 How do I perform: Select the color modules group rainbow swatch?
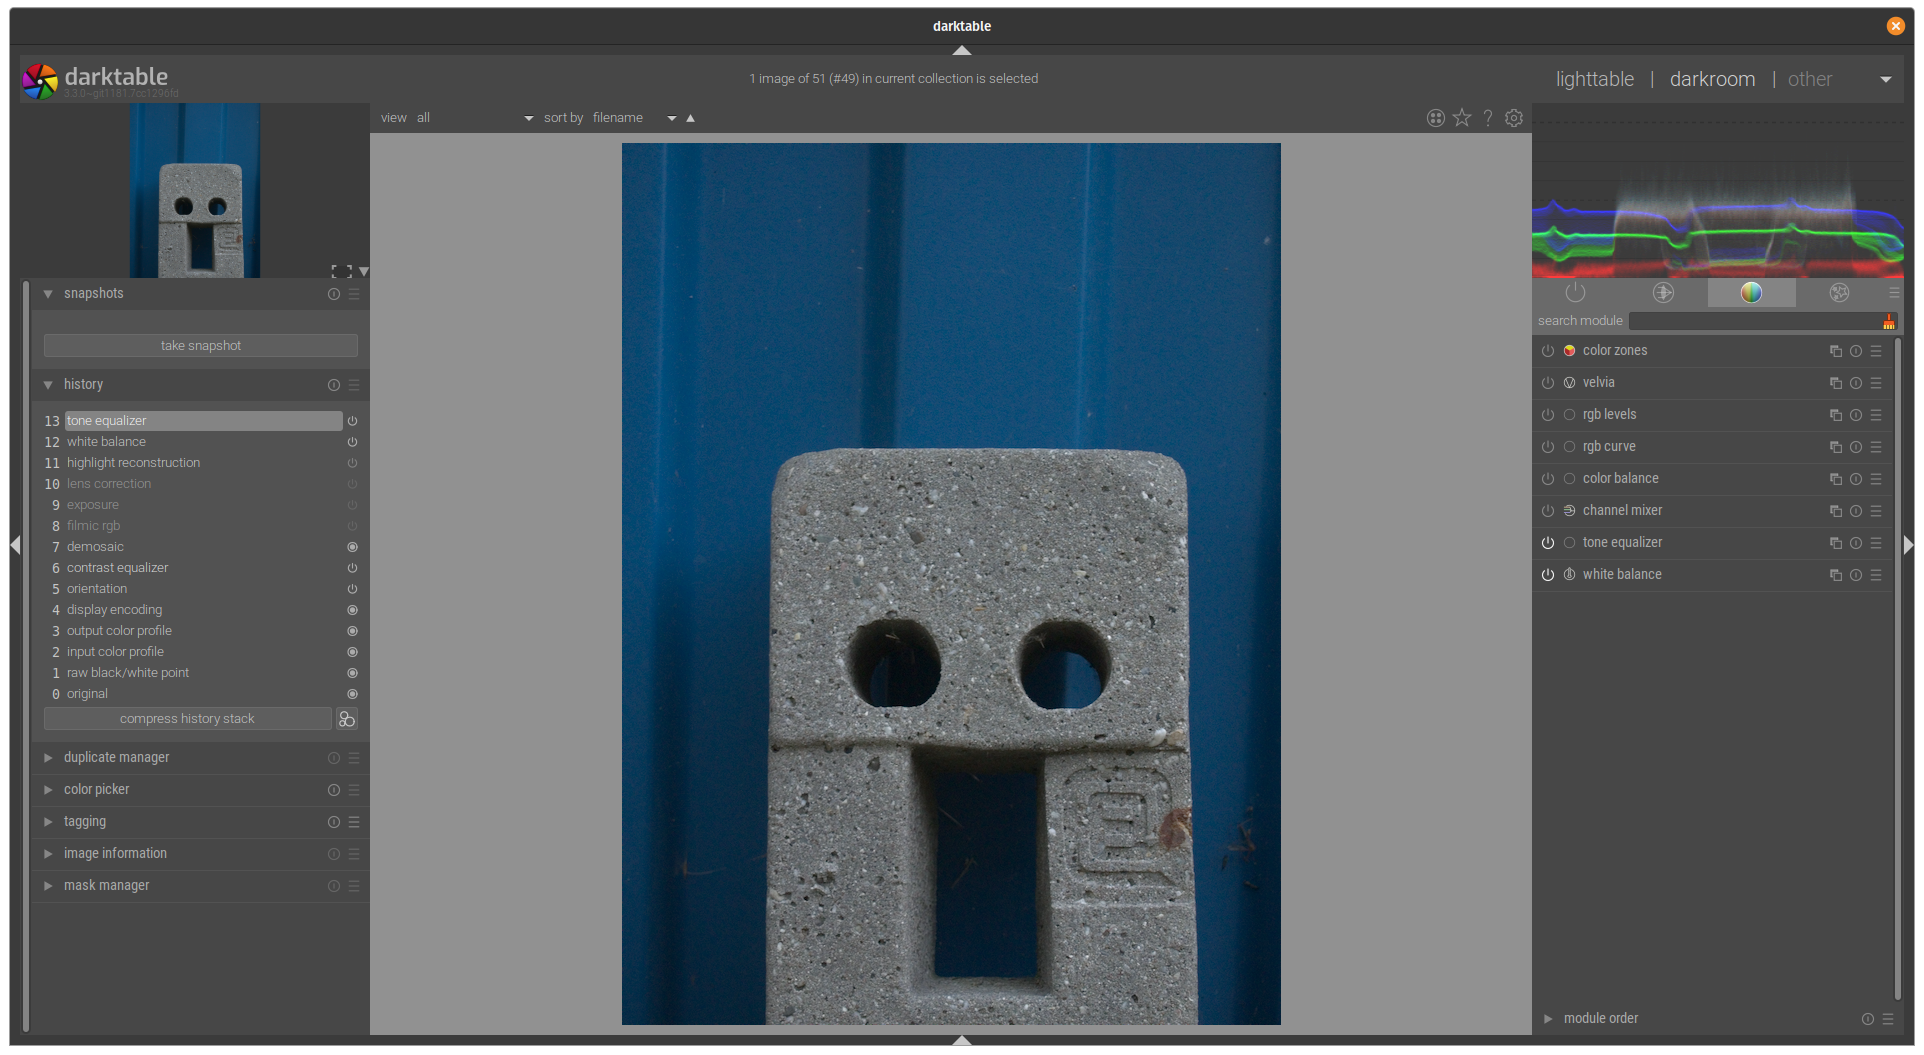click(1751, 292)
